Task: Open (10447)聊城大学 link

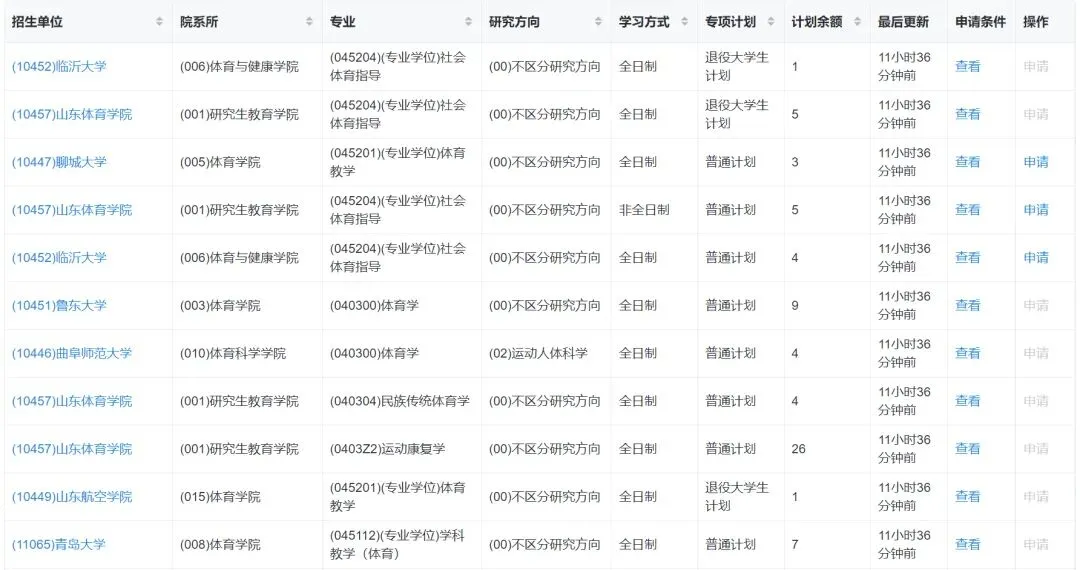Action: coord(59,162)
